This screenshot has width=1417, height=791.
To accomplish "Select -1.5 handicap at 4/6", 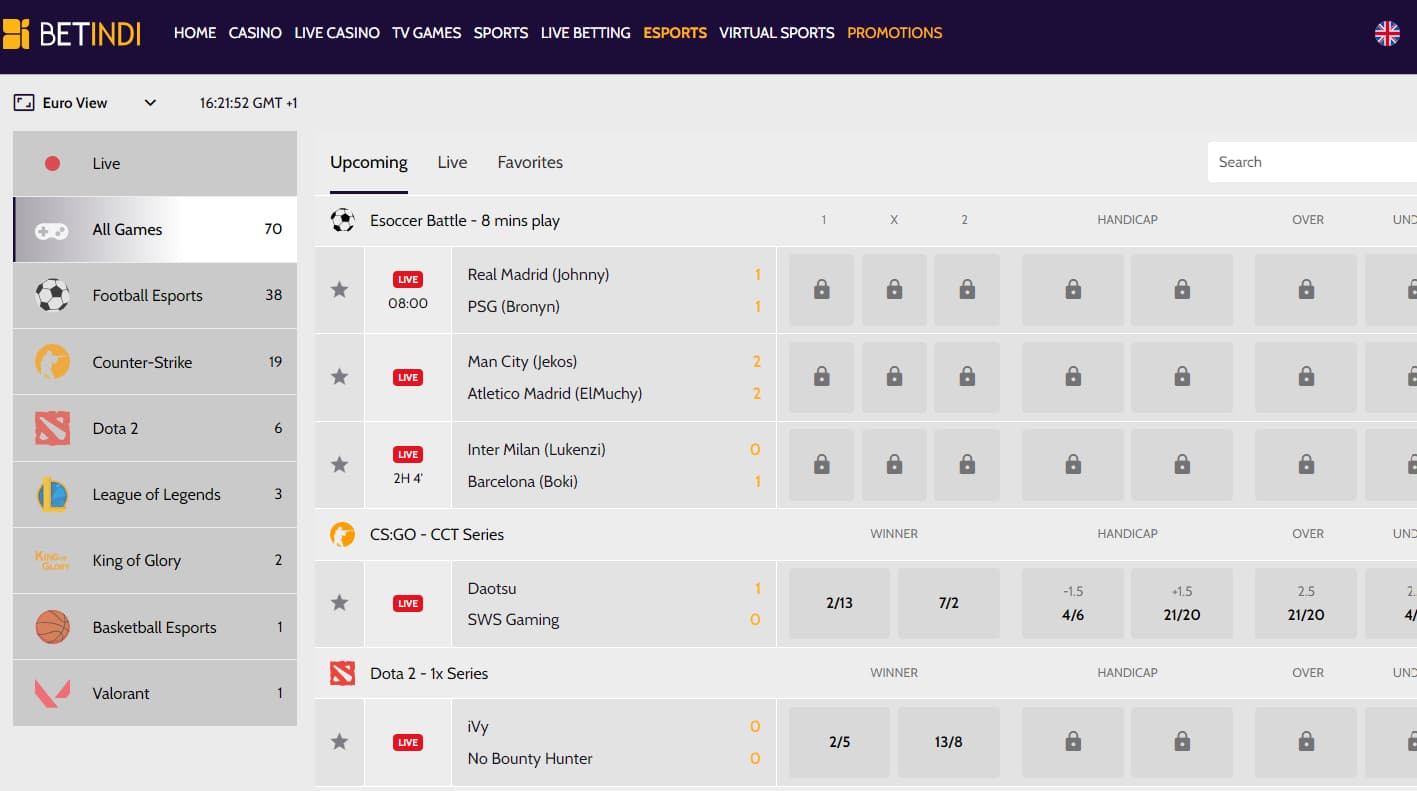I will click(x=1073, y=603).
